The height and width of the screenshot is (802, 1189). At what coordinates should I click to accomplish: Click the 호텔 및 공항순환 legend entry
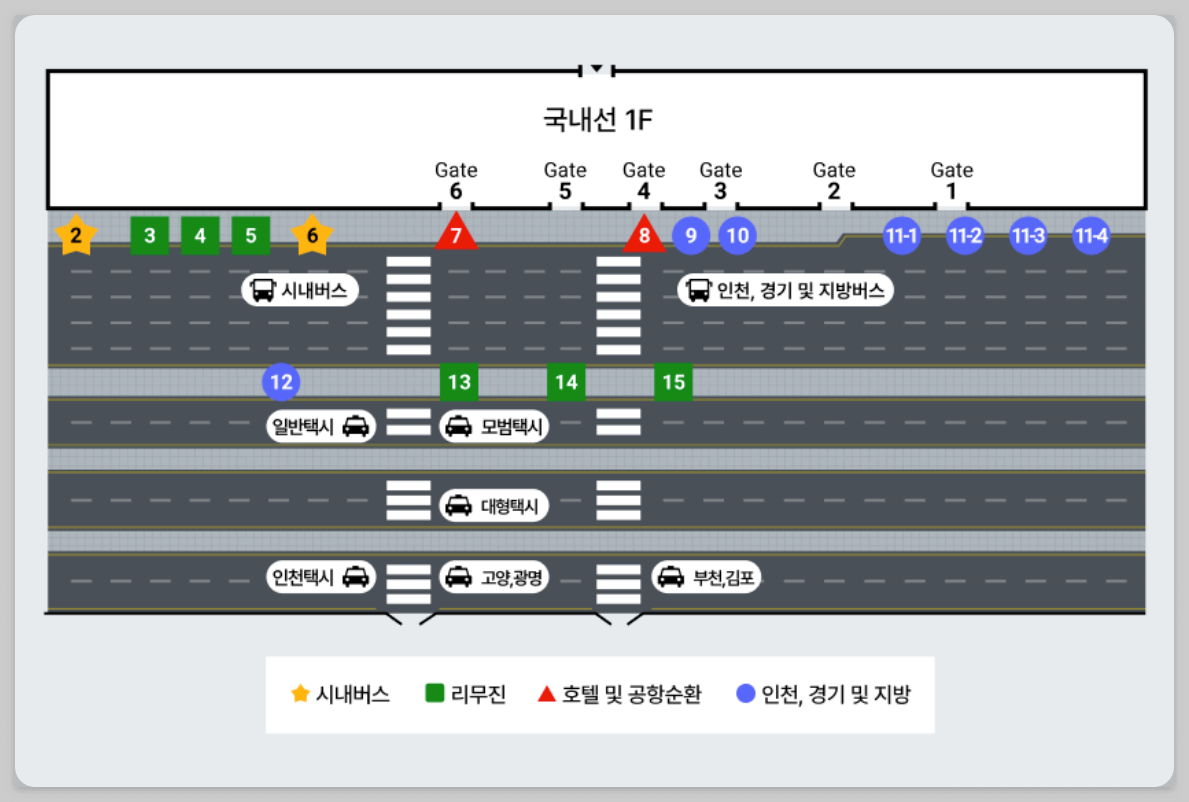(620, 694)
